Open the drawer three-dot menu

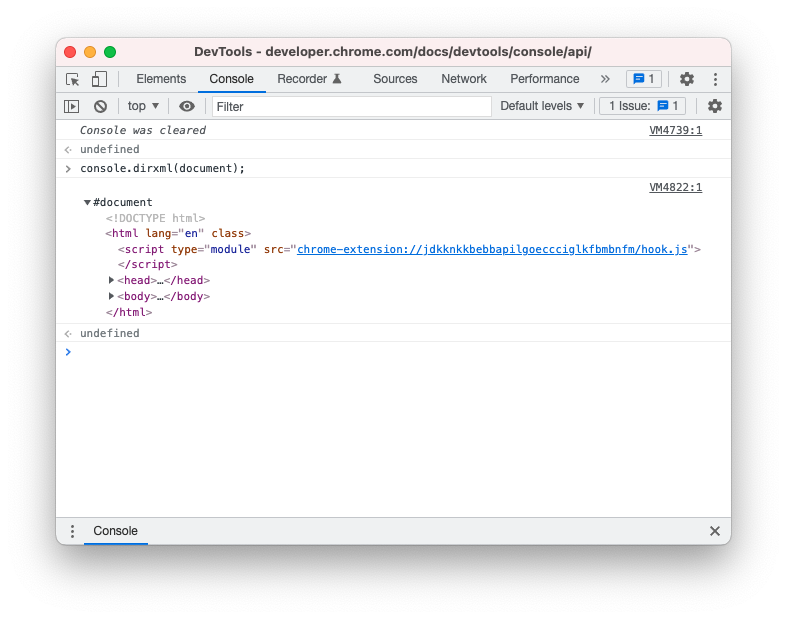[x=72, y=531]
